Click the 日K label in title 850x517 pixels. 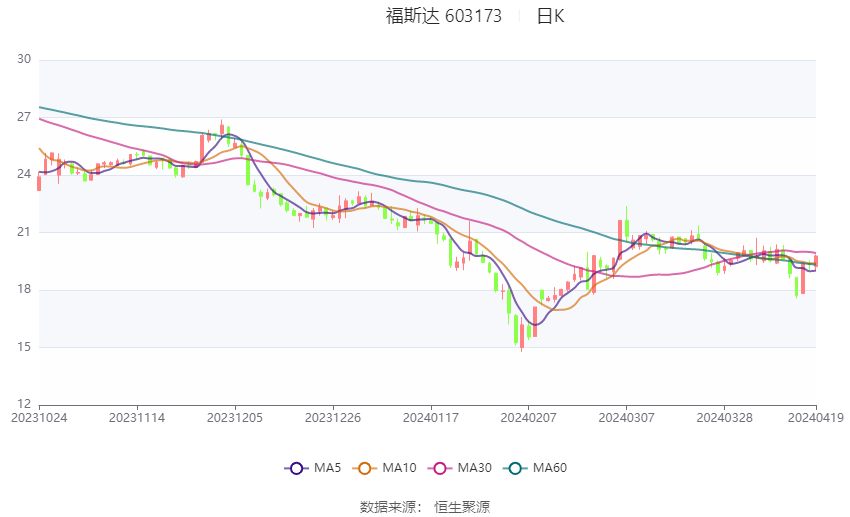550,16
